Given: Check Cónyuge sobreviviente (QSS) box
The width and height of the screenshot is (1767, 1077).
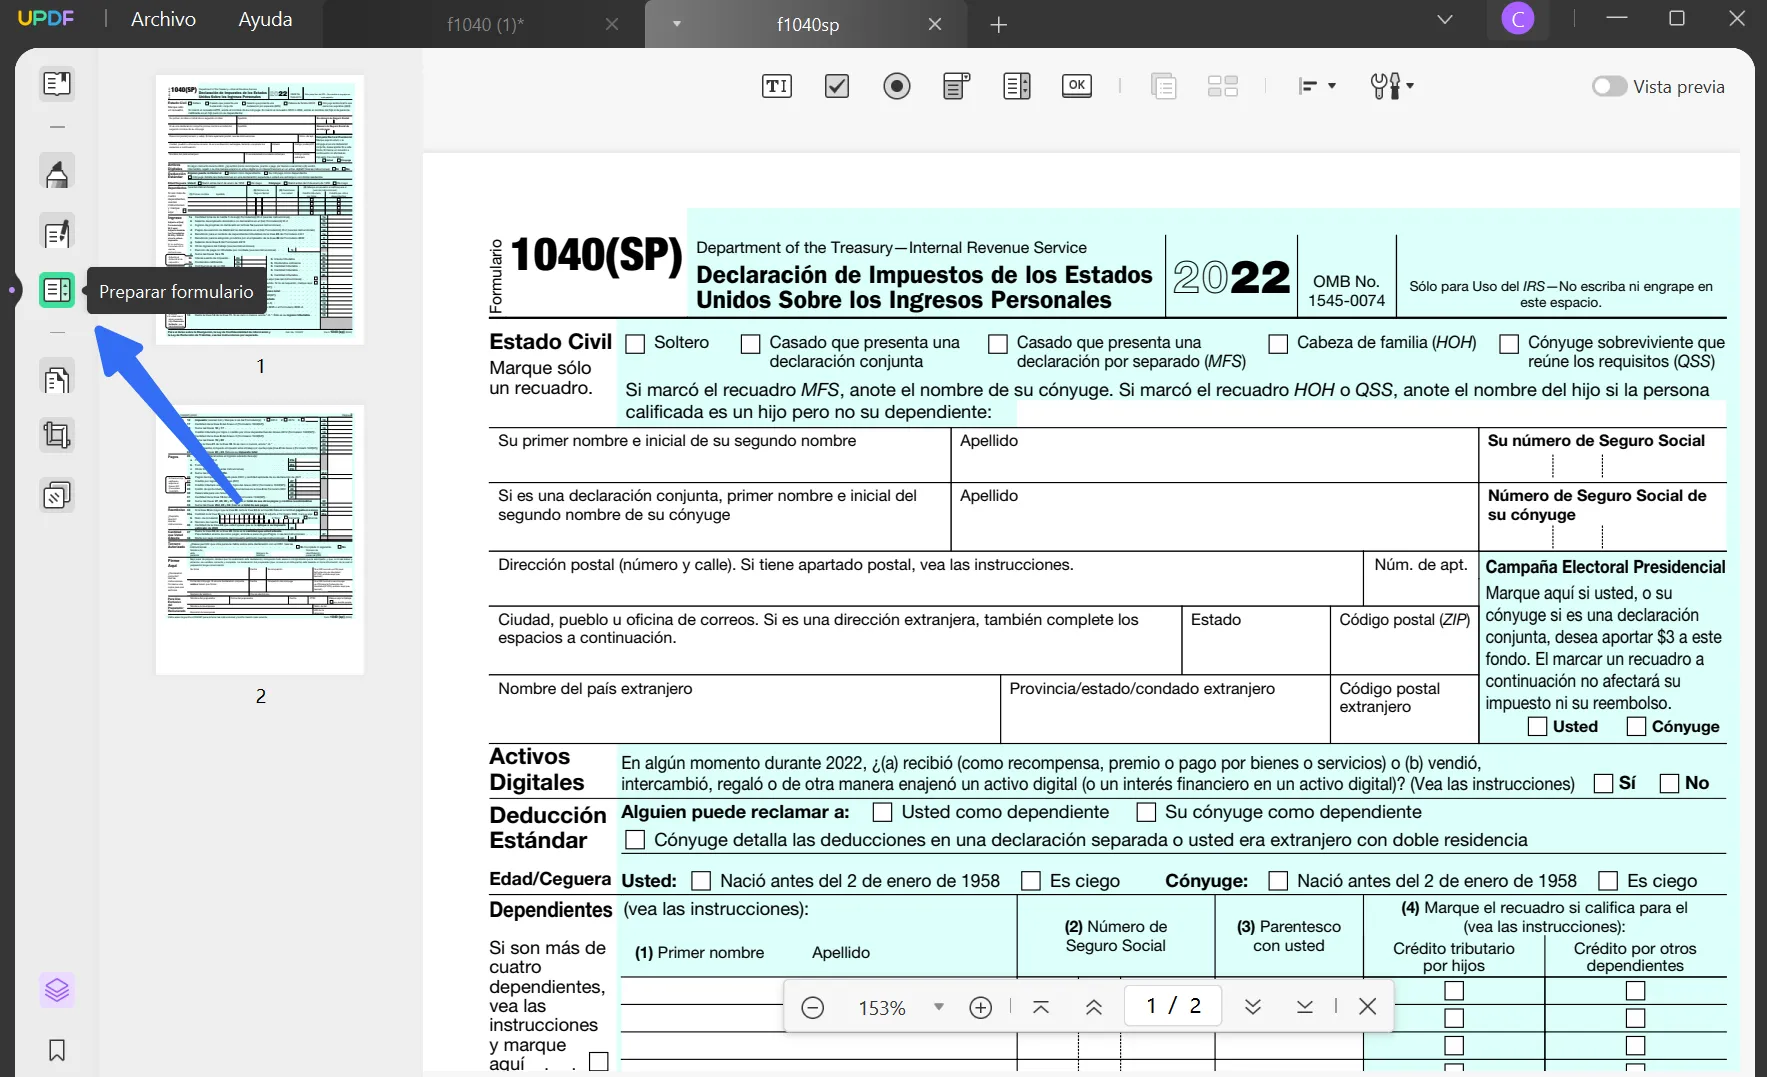Looking at the screenshot, I should (1509, 344).
